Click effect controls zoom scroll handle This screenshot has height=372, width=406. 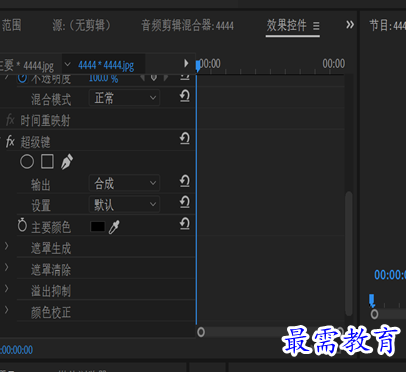(x=201, y=332)
